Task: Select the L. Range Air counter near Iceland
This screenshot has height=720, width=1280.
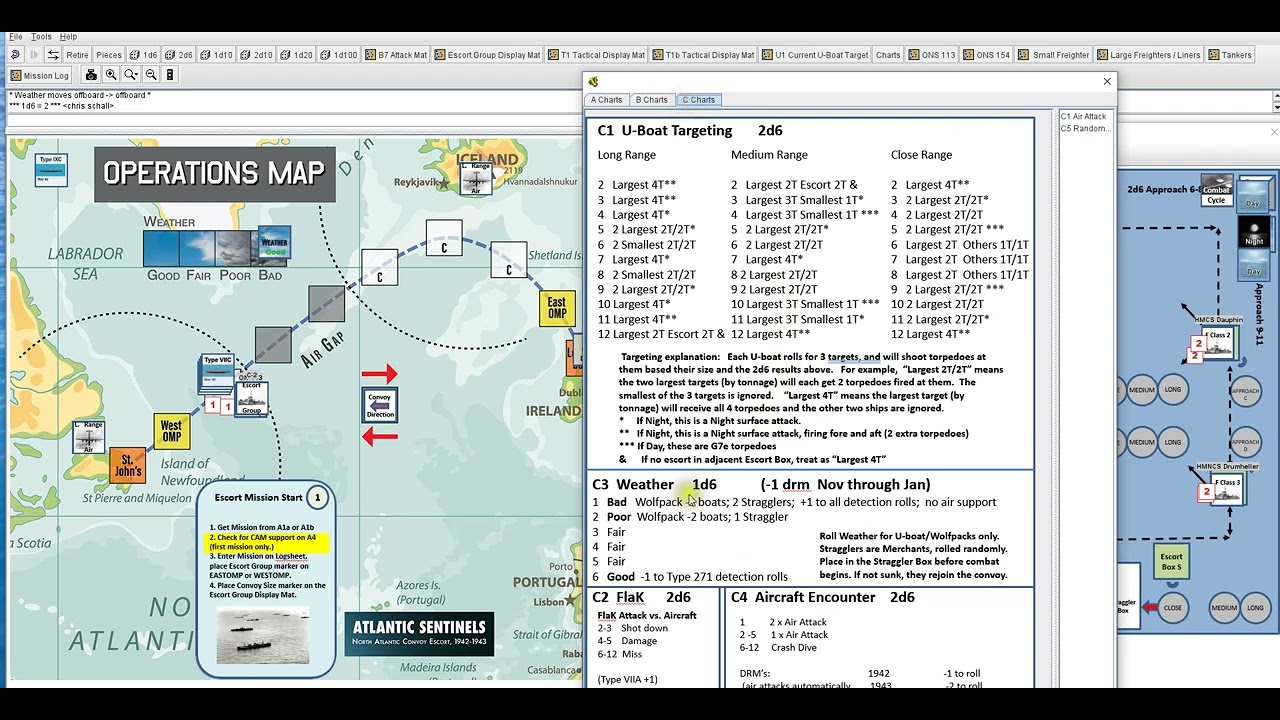Action: tap(476, 179)
